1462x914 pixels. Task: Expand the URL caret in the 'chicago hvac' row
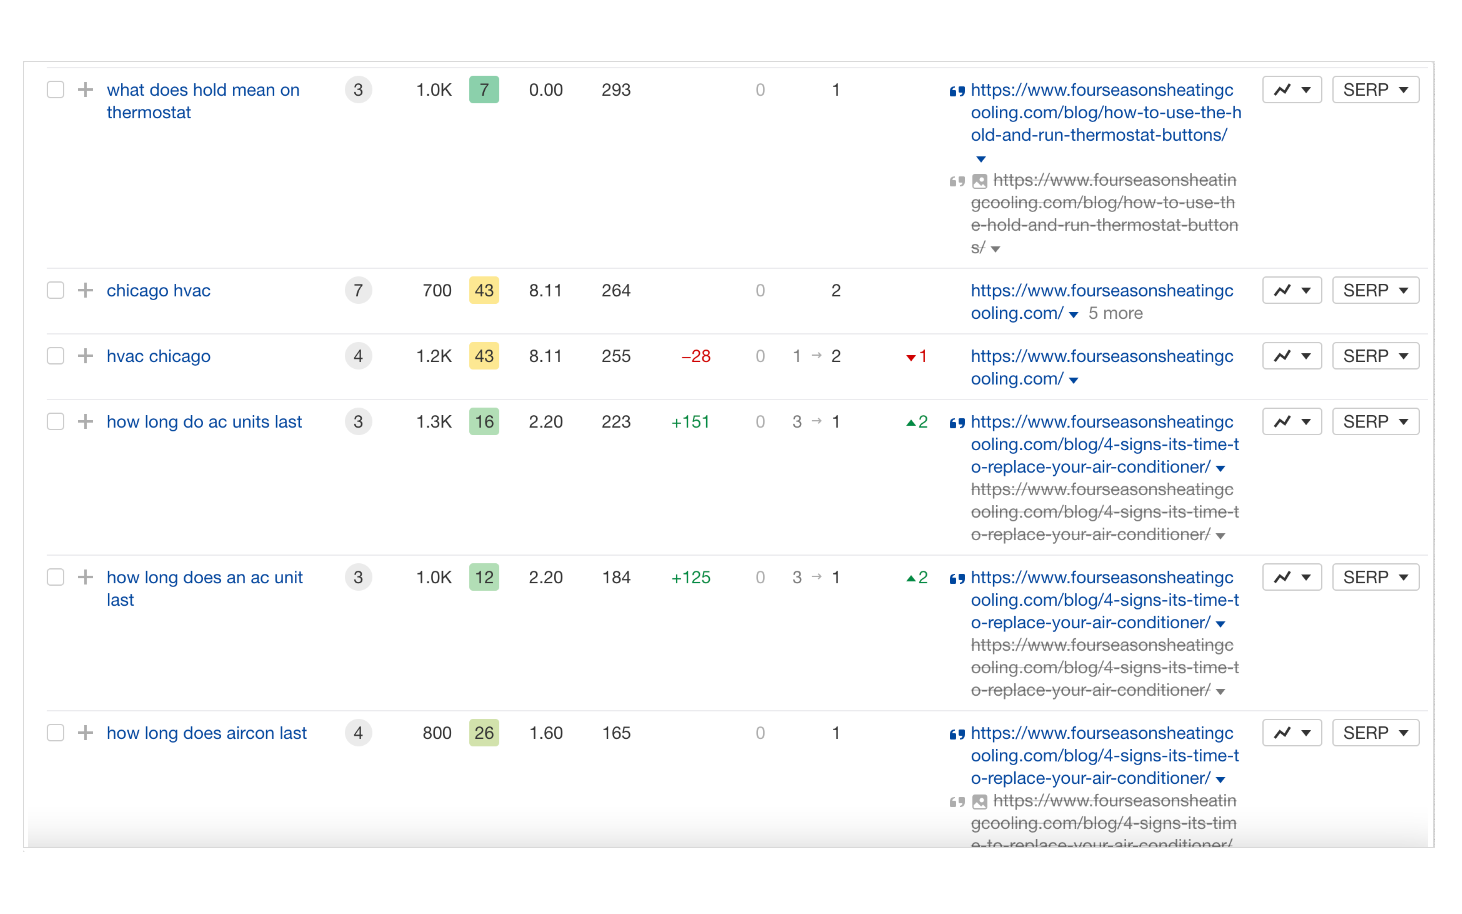click(x=1074, y=315)
